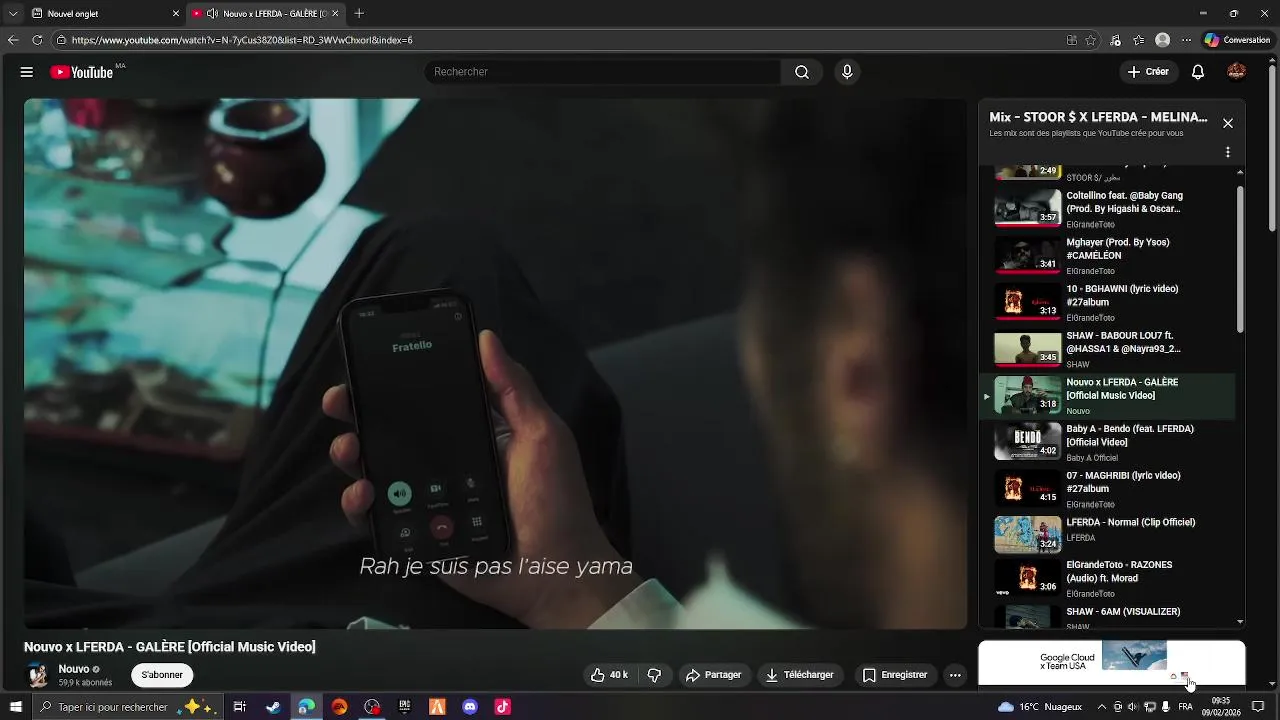Click the video player area
The width and height of the screenshot is (1280, 720).
point(496,363)
